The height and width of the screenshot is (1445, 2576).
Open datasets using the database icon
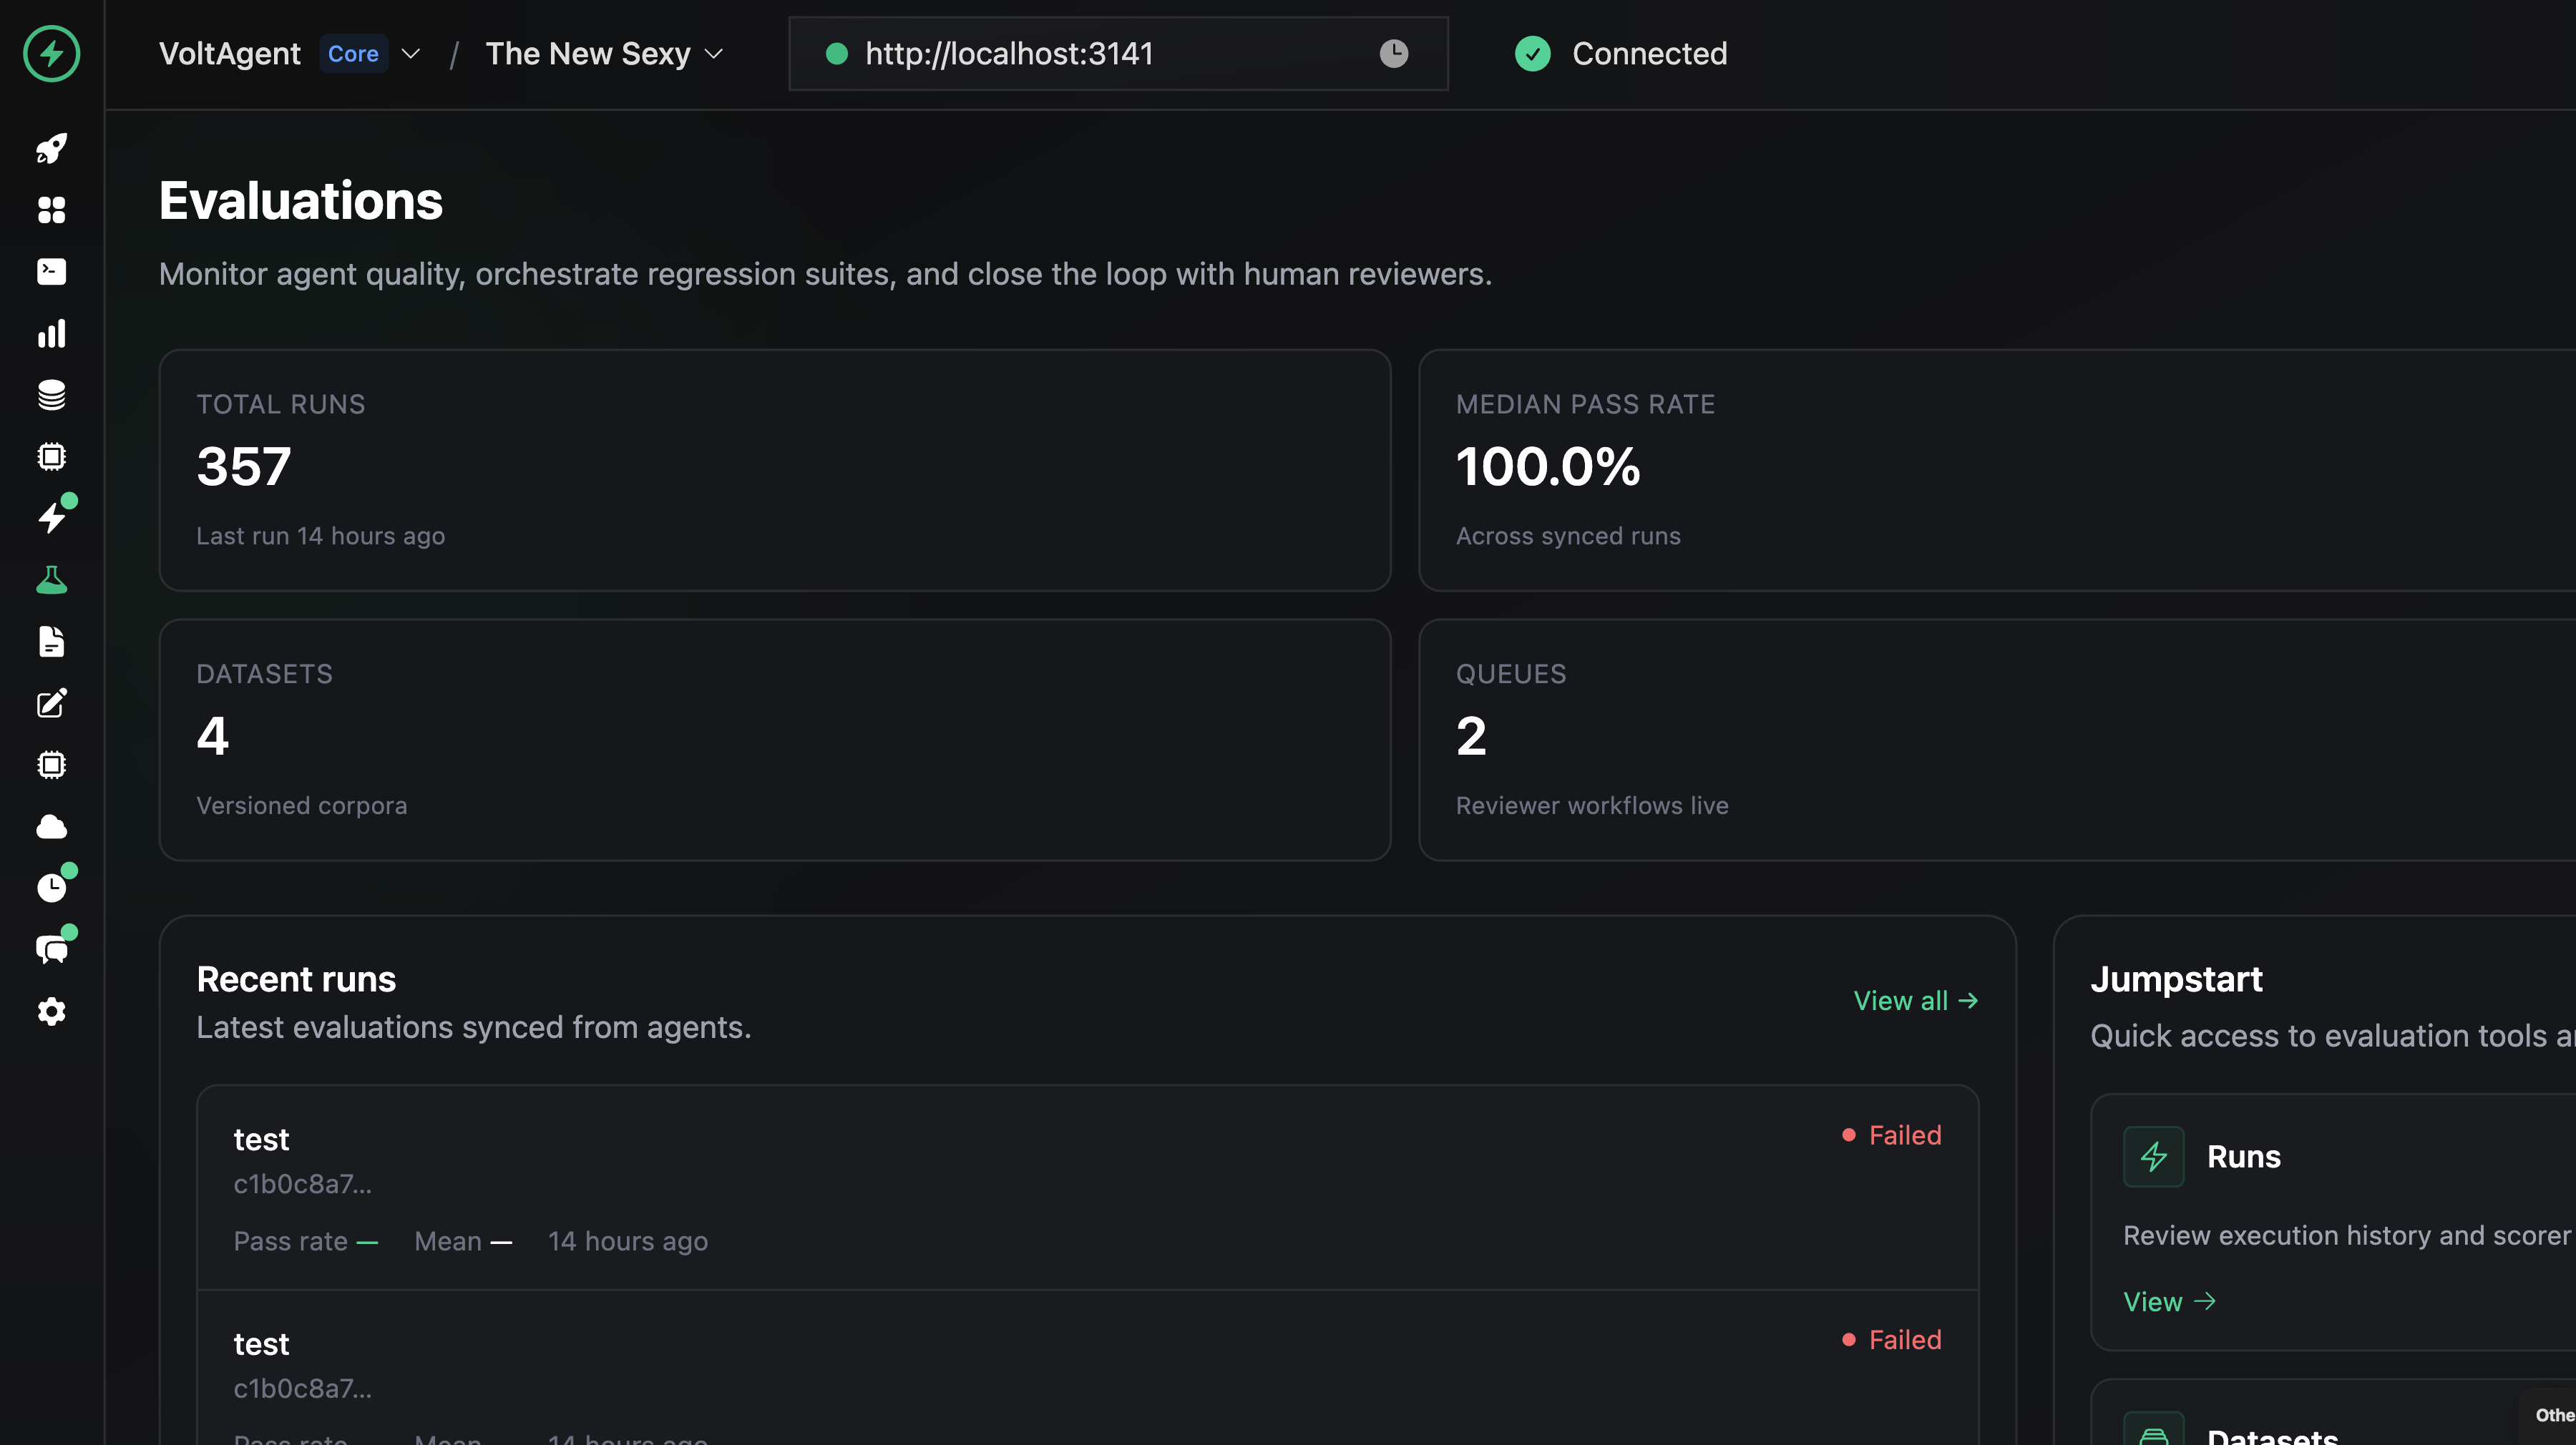(51, 395)
